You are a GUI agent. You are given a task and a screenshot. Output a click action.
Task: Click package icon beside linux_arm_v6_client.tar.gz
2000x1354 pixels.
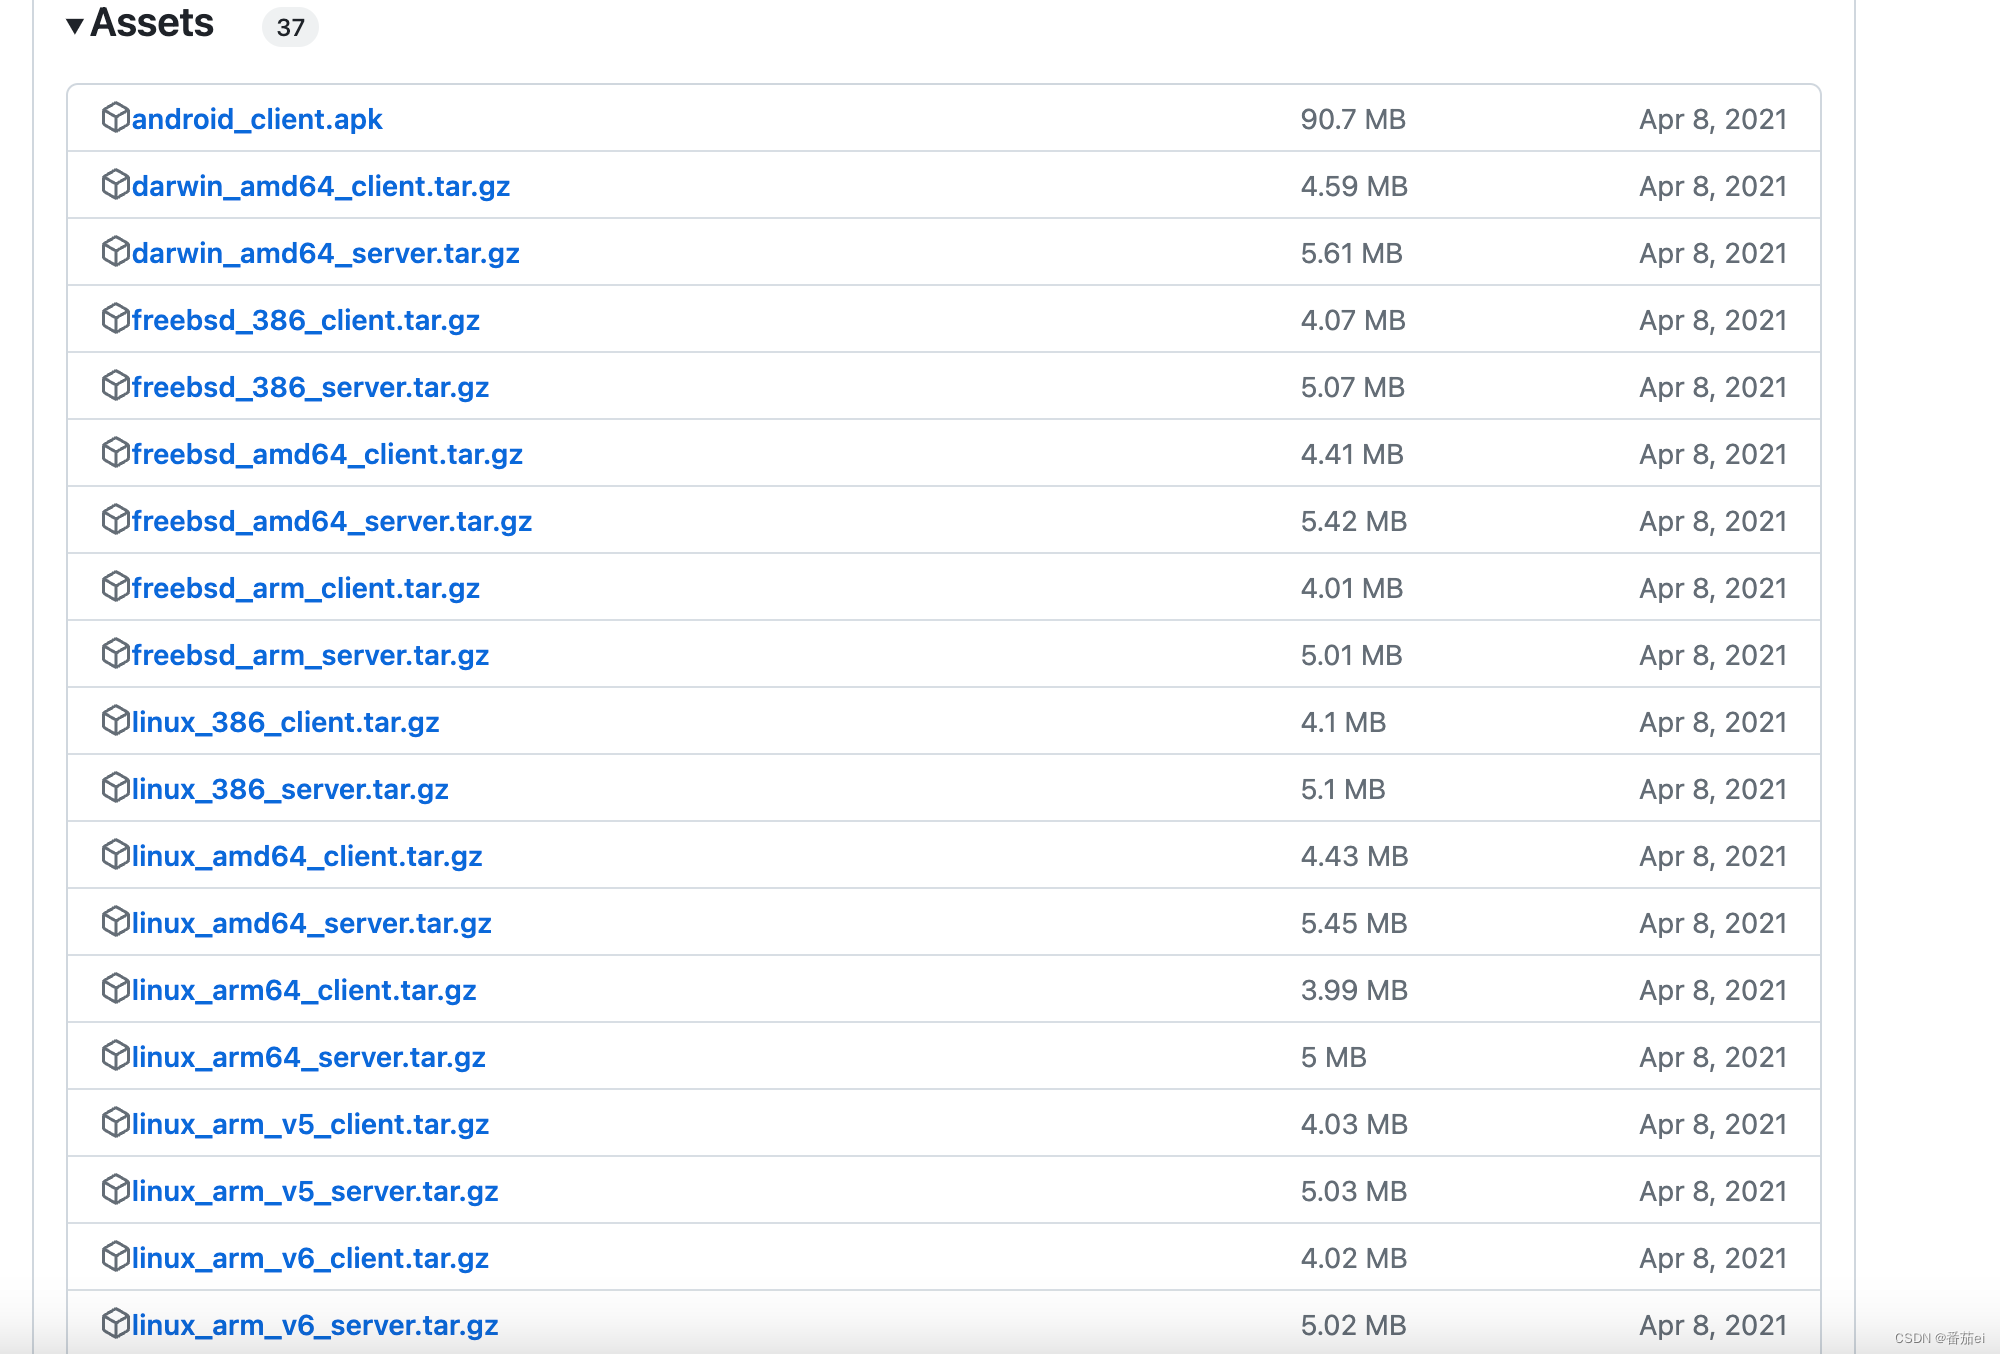pyautogui.click(x=116, y=1256)
